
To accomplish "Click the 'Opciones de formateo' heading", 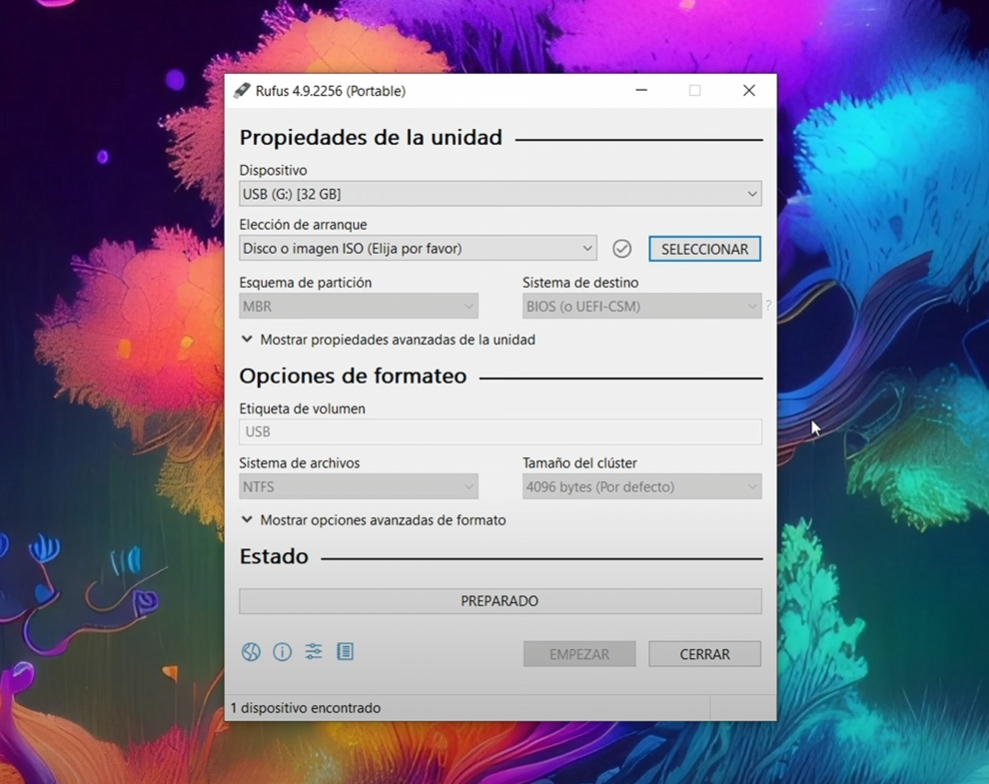I will click(353, 376).
